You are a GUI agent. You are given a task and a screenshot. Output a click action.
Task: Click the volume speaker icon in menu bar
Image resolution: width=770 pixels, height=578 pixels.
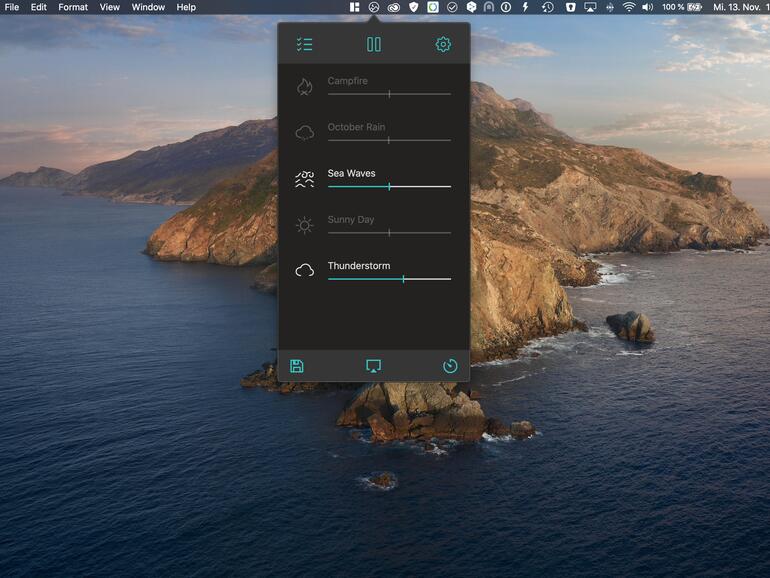coord(647,7)
